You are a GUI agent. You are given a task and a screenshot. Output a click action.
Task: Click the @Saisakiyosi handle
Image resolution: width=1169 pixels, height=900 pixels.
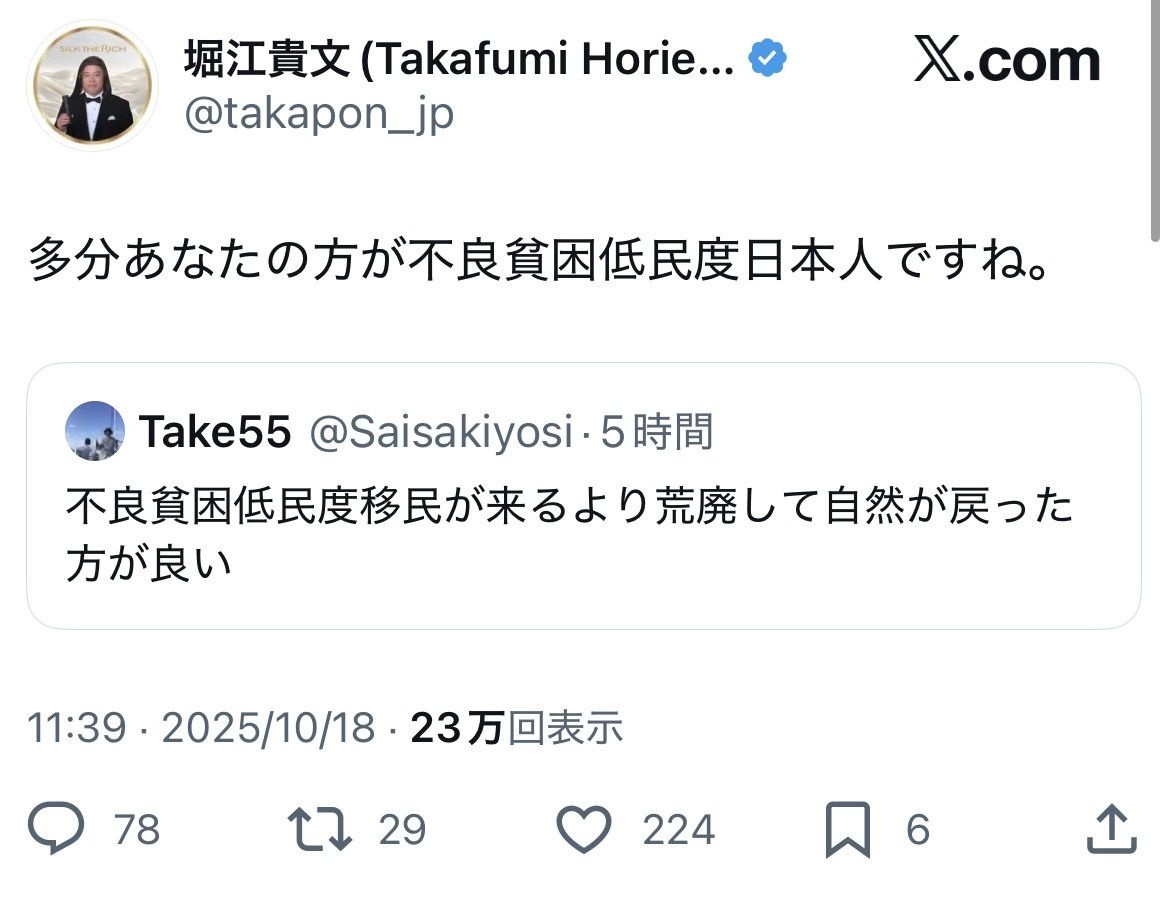[x=439, y=432]
